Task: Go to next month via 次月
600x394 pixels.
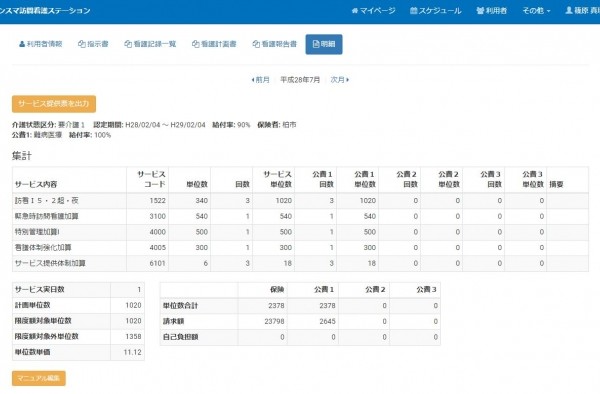Action: [x=340, y=80]
